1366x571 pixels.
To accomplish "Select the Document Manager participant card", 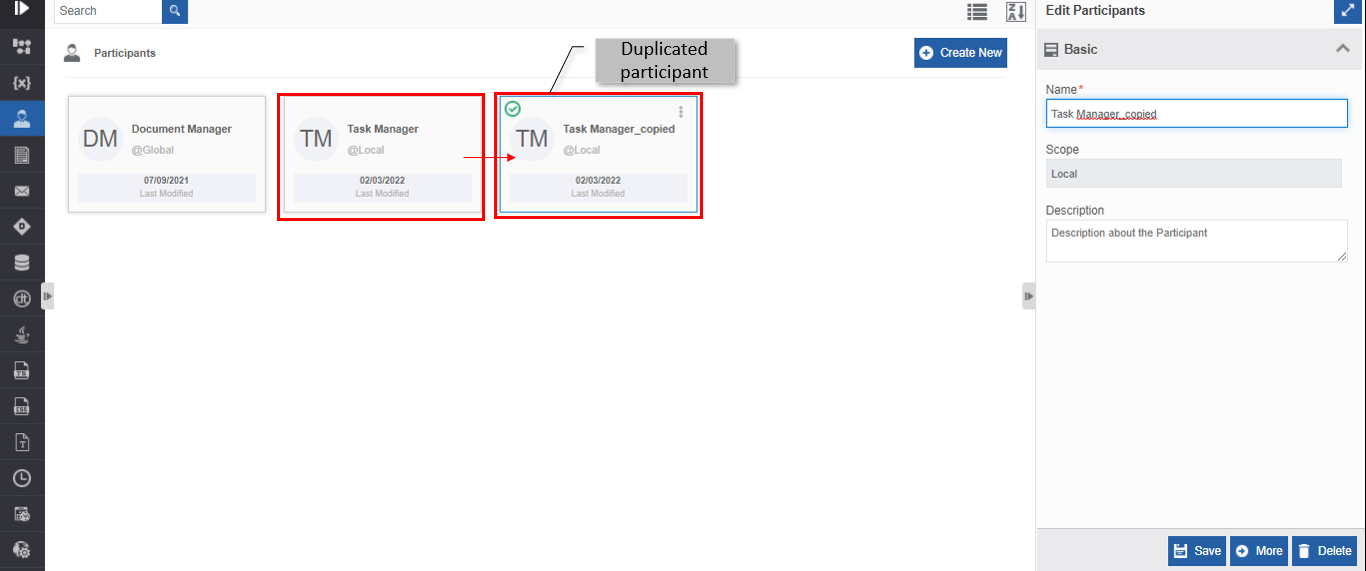I will [x=167, y=154].
